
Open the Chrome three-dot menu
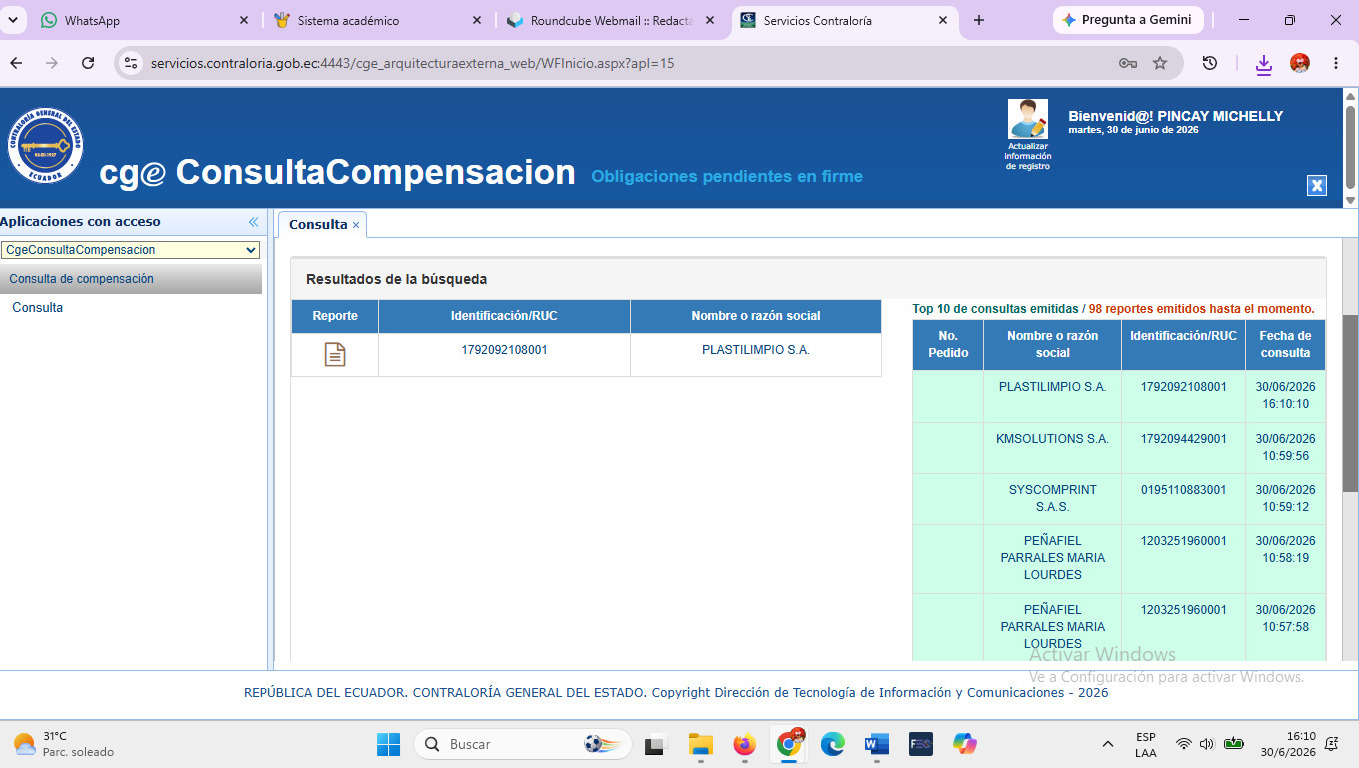click(1336, 63)
